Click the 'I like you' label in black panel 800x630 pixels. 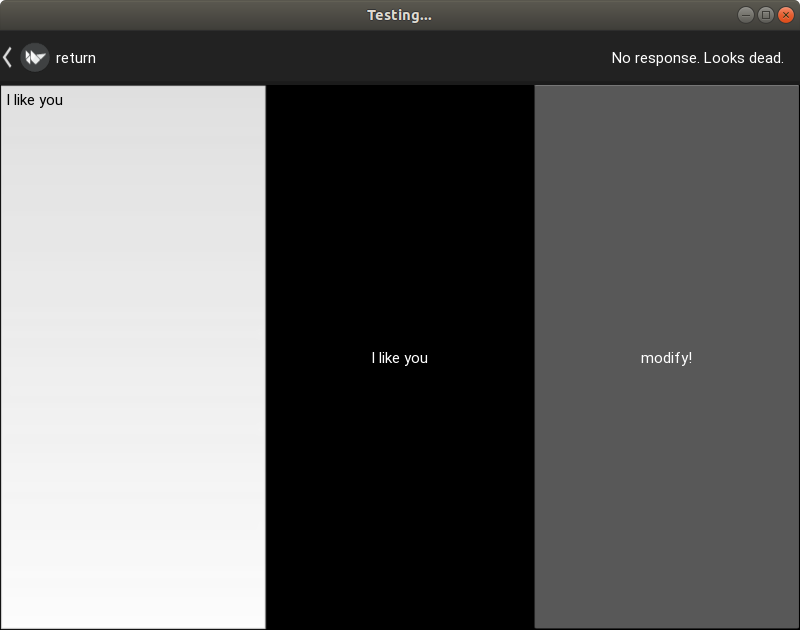[x=399, y=358]
